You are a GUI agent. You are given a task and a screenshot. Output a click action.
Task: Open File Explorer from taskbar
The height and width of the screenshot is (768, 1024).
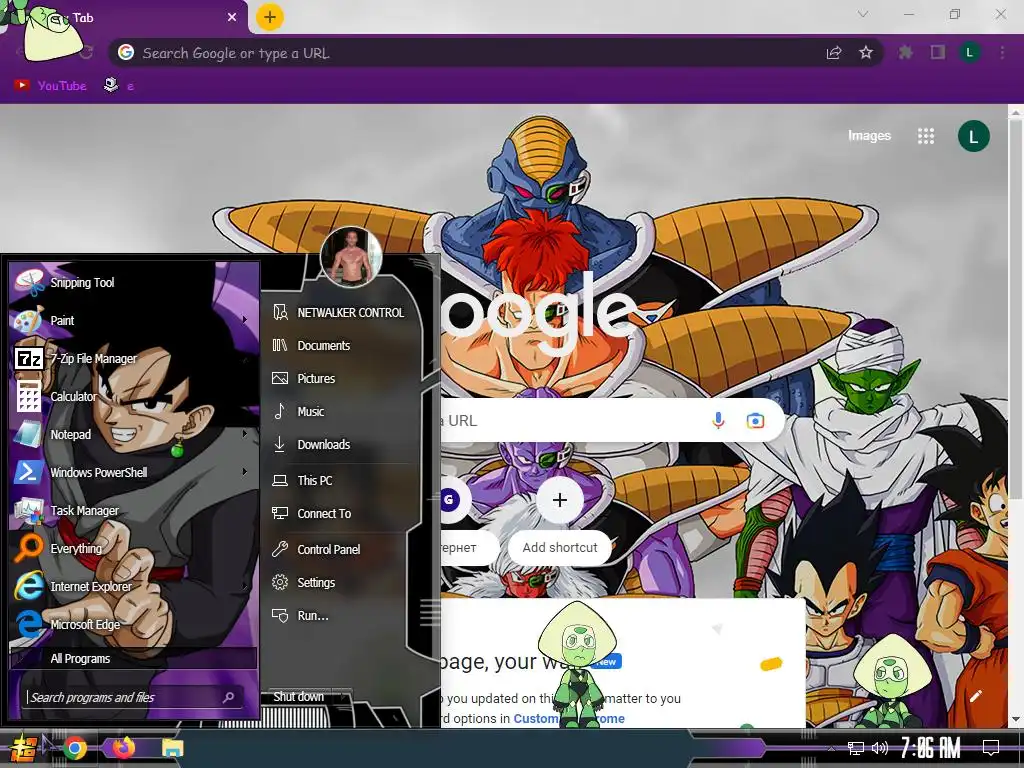[173, 748]
